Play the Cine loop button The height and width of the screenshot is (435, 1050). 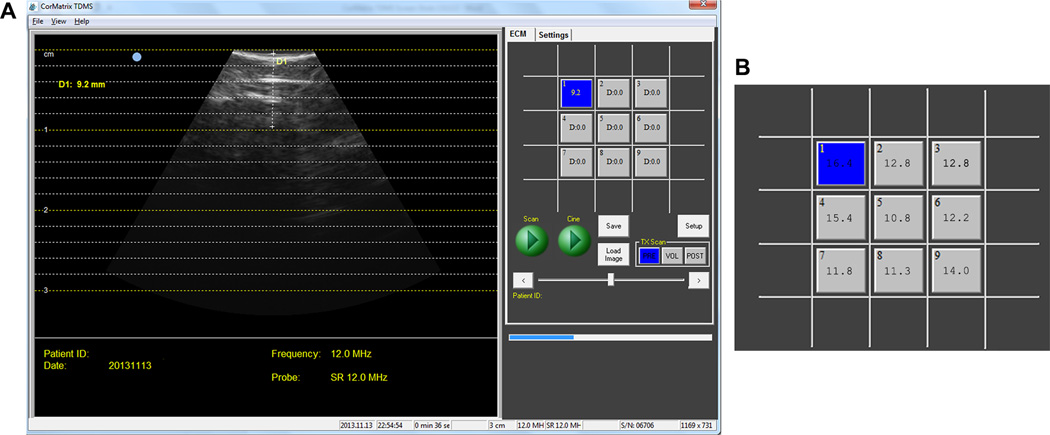pyautogui.click(x=575, y=241)
